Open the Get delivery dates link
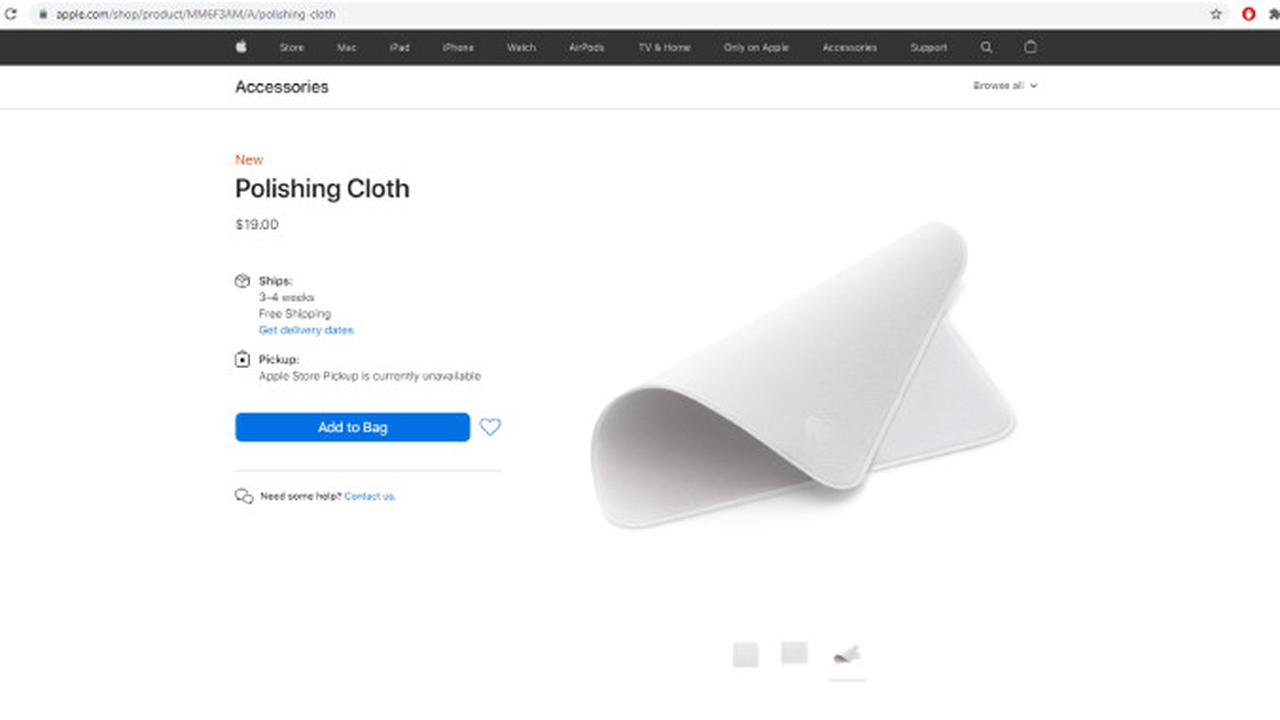The width and height of the screenshot is (1280, 720). tap(306, 330)
